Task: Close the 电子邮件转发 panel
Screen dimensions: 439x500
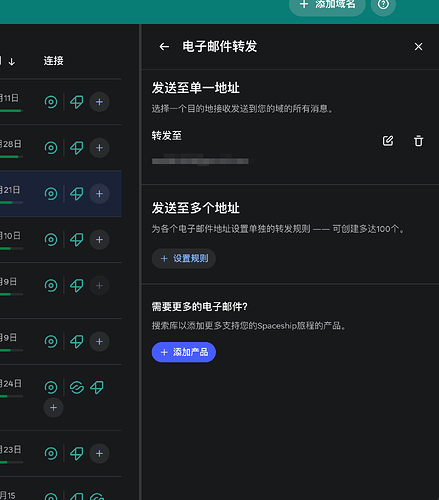Action: click(418, 47)
